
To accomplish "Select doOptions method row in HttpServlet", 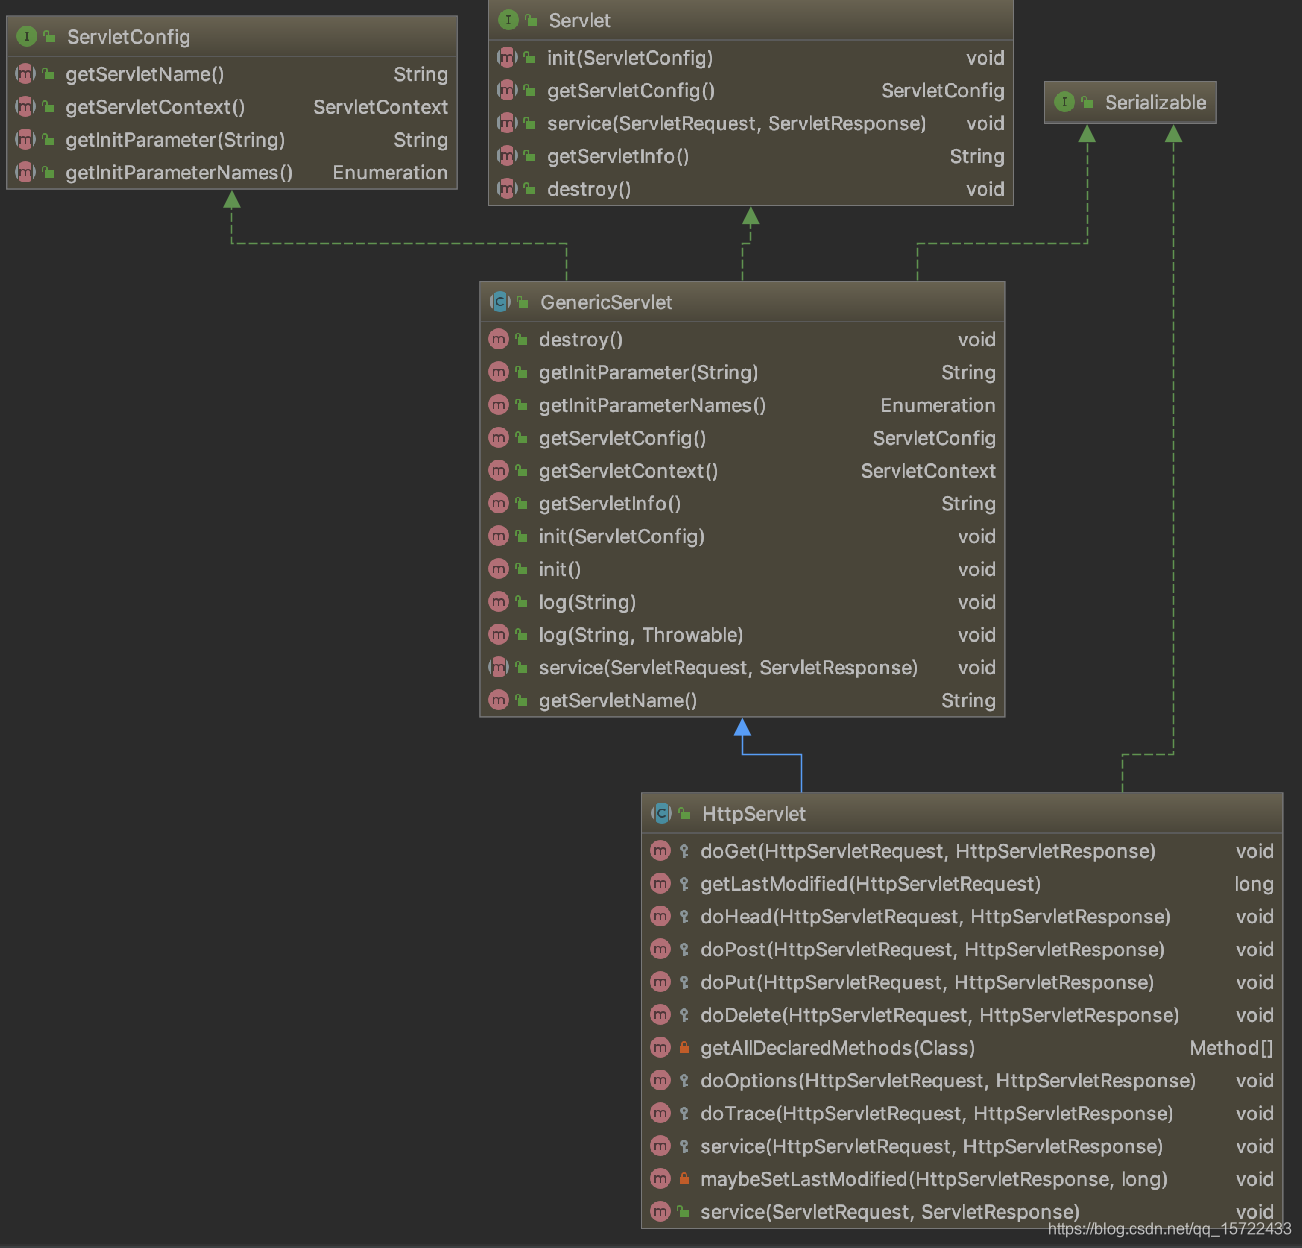I will (961, 1081).
